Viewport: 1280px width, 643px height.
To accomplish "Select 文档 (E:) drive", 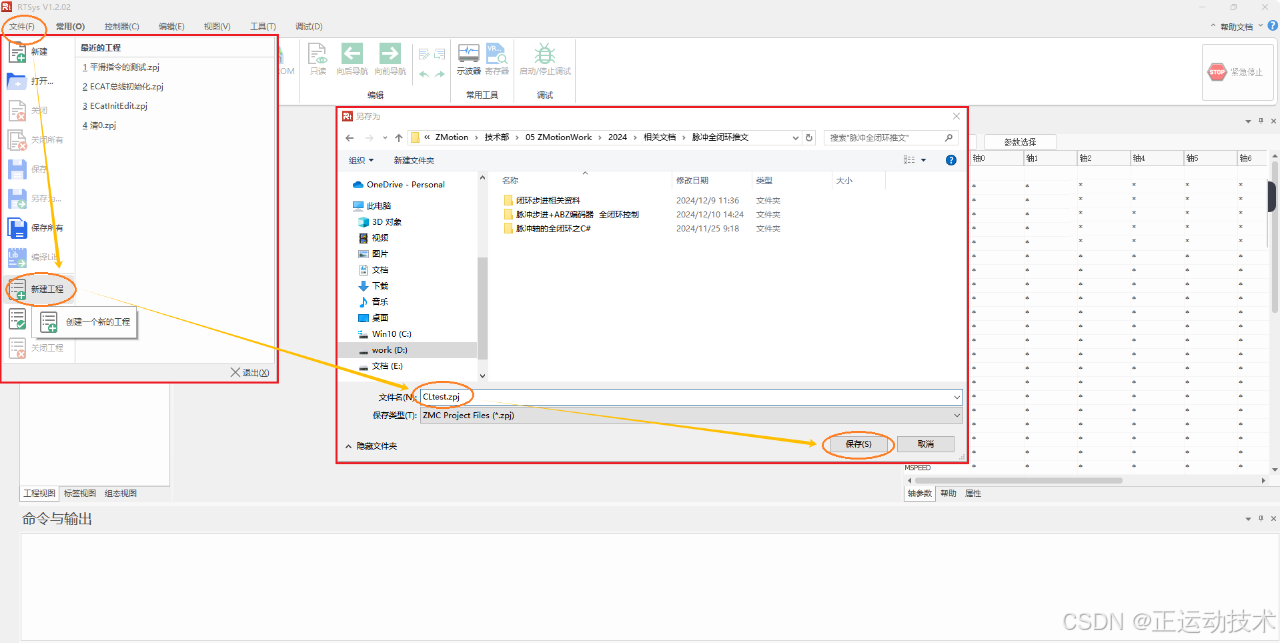I will [x=380, y=366].
